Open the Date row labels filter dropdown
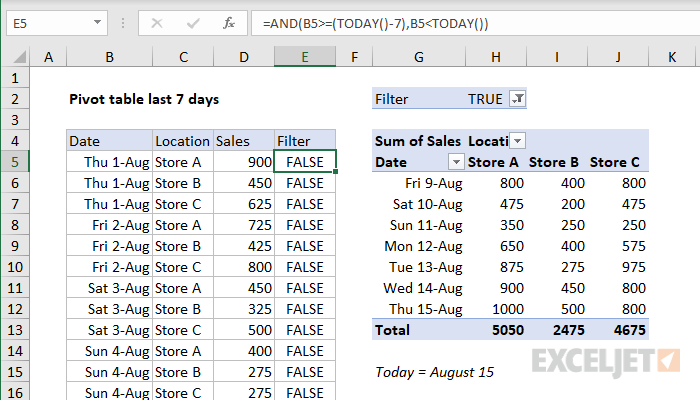The height and width of the screenshot is (400, 700). [x=455, y=162]
